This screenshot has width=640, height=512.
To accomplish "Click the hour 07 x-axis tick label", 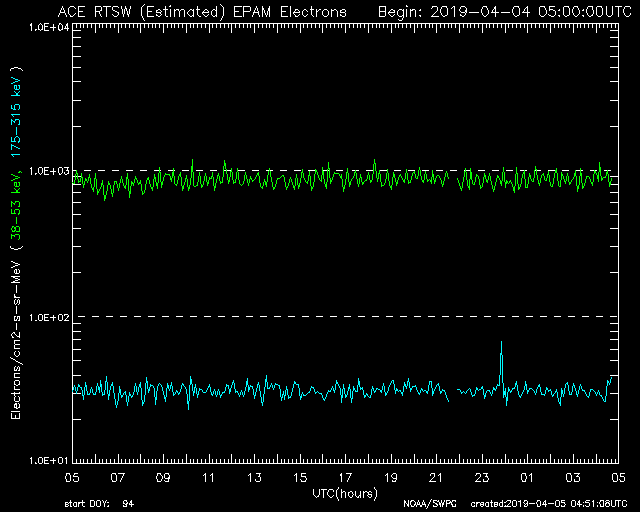I will click(x=118, y=477).
